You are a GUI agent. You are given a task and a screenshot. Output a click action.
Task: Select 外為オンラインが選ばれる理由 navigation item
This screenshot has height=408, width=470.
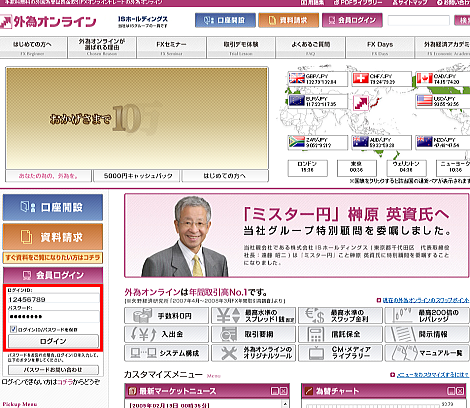click(x=102, y=48)
